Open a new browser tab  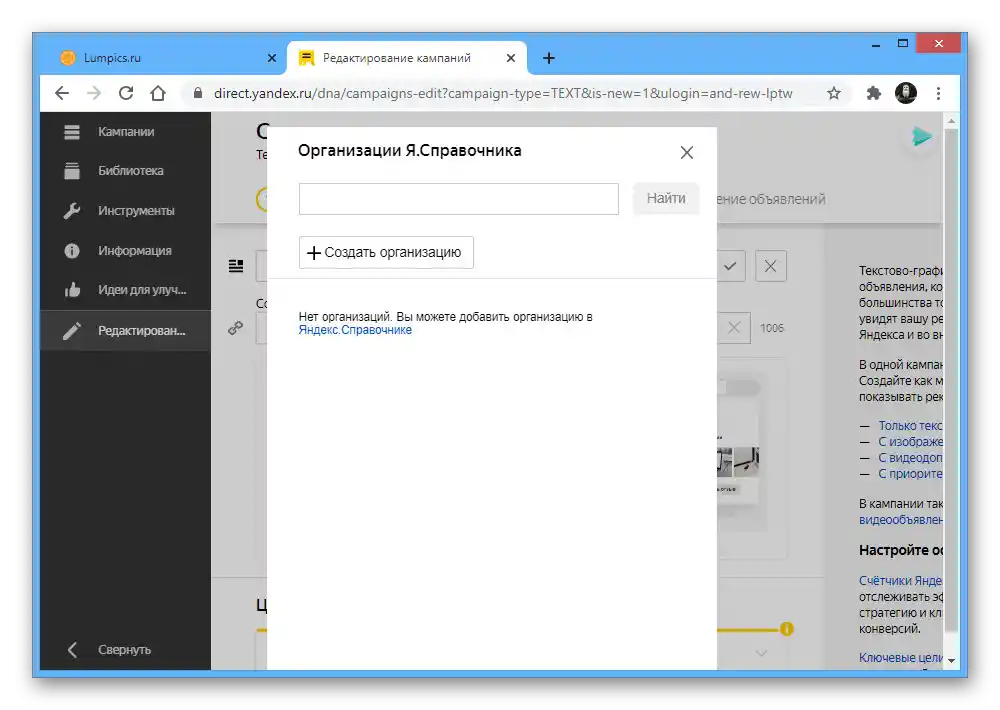pos(548,58)
